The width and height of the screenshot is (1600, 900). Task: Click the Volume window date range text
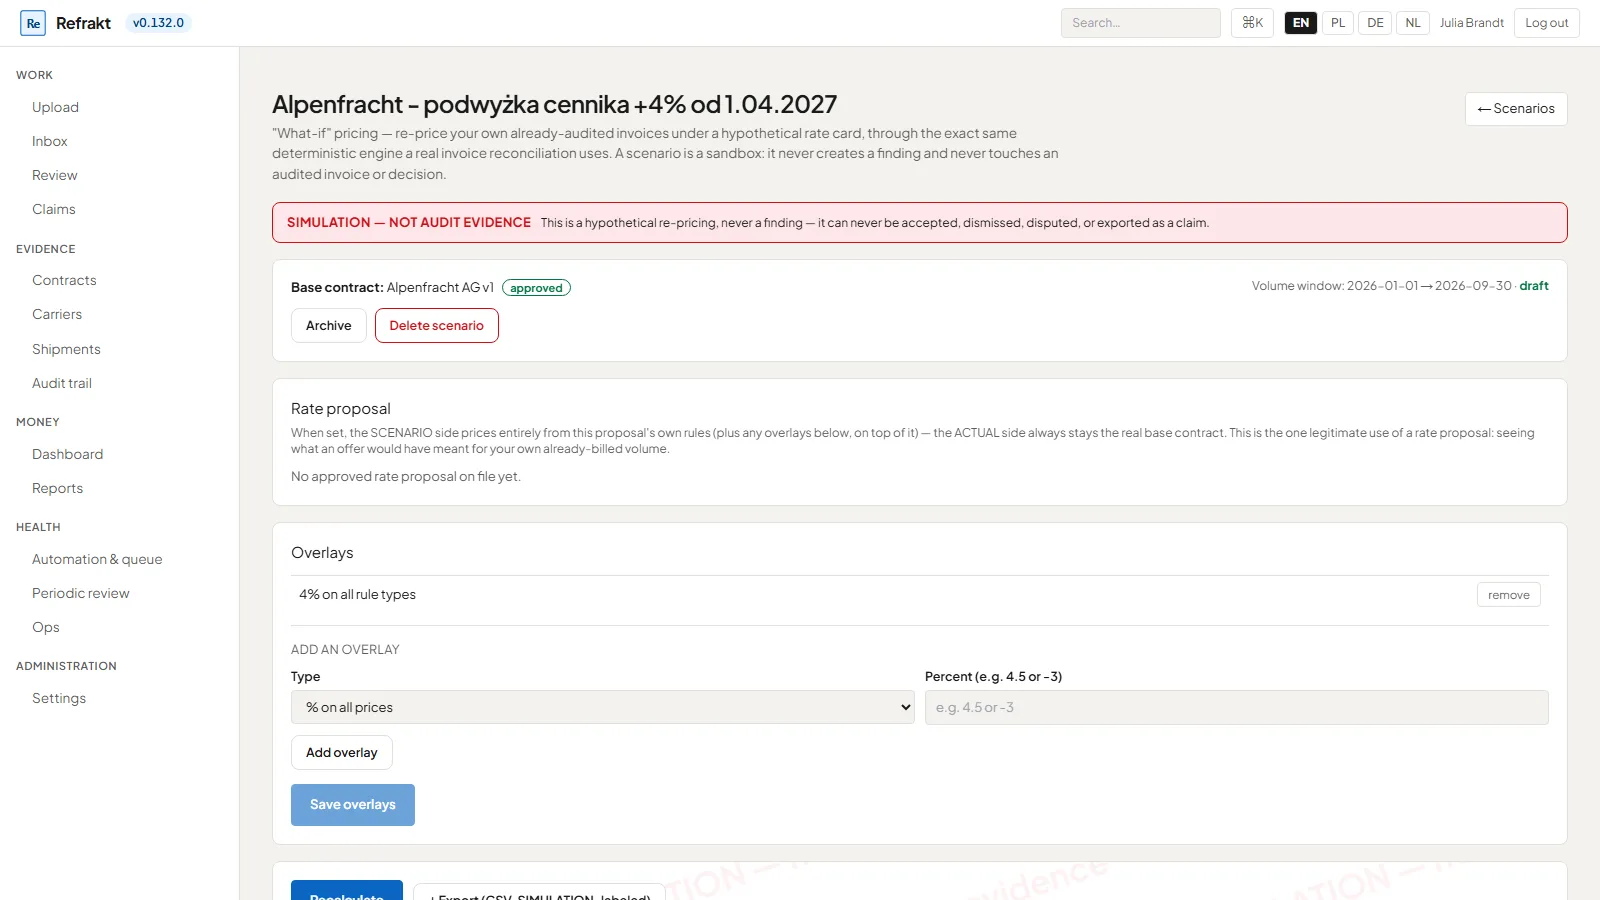(x=1382, y=286)
